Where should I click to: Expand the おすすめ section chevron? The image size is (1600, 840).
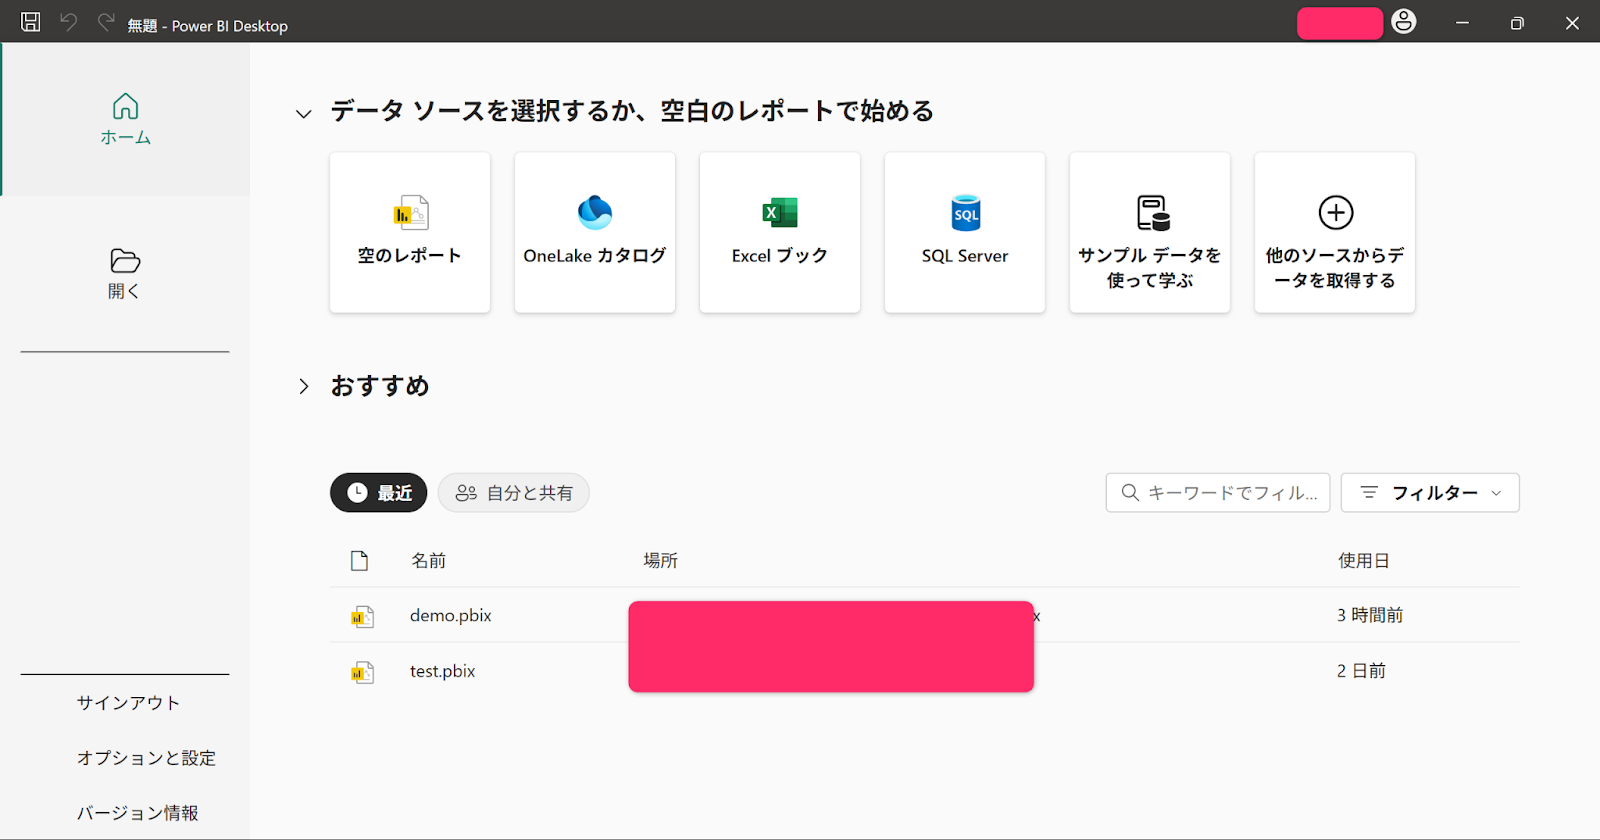[304, 386]
